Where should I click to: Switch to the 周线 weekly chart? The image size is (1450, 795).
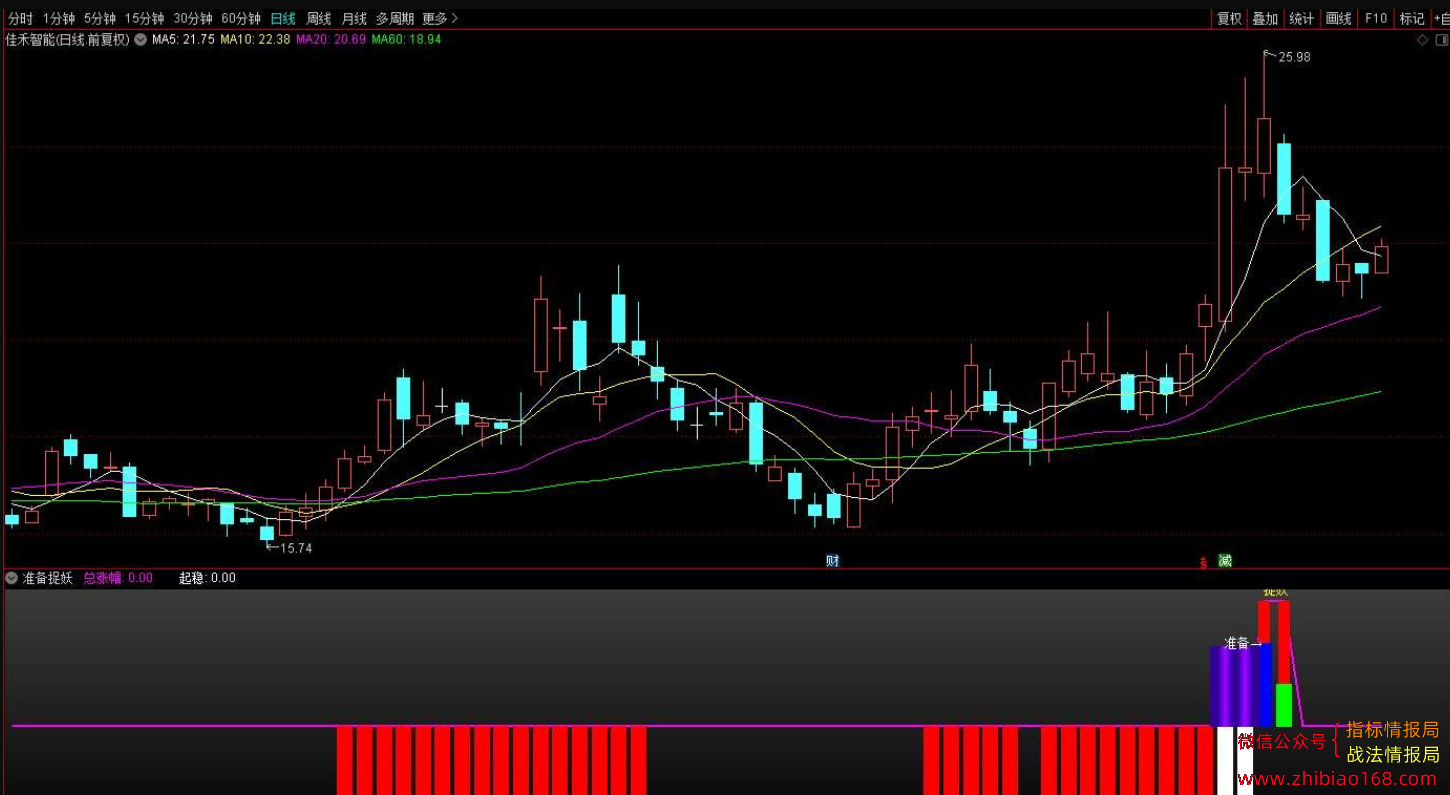tap(318, 19)
